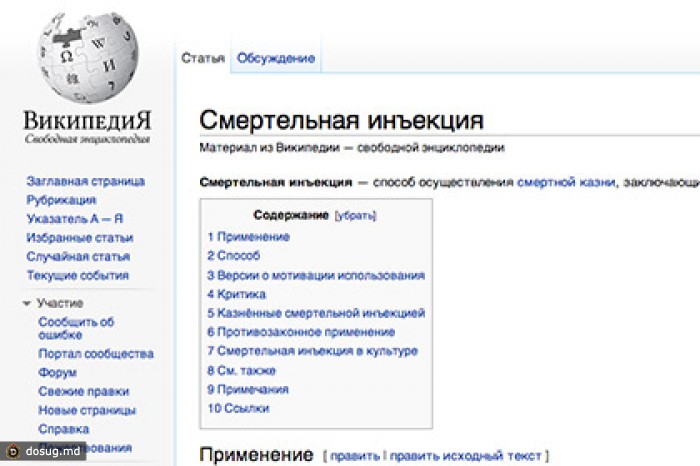Jump to Казнённые смертельной инъекцией section
The height and width of the screenshot is (466, 700).
(316, 313)
